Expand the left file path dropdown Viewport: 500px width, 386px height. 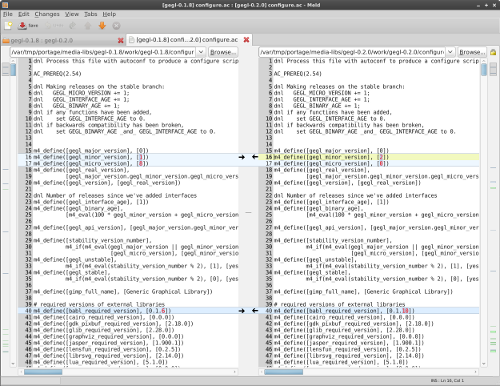201,52
